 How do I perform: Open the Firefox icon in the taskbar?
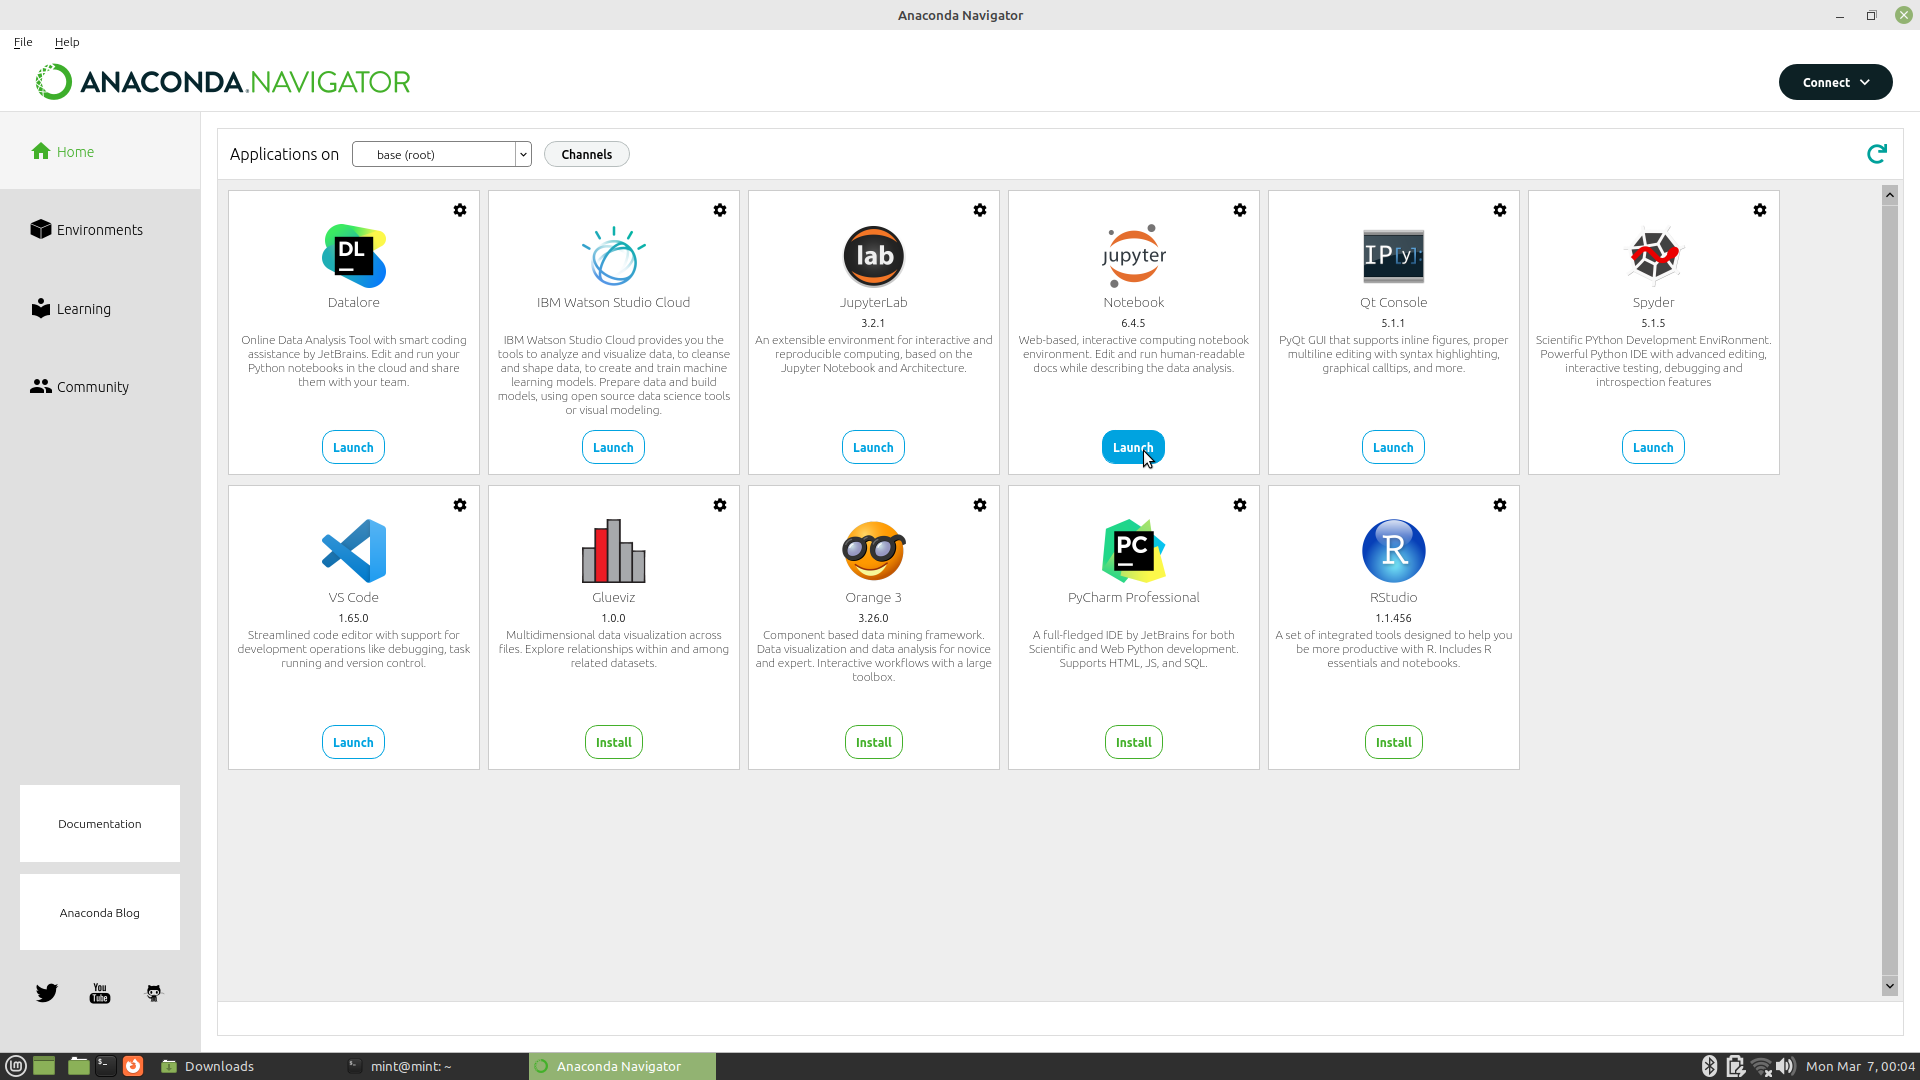click(133, 1066)
